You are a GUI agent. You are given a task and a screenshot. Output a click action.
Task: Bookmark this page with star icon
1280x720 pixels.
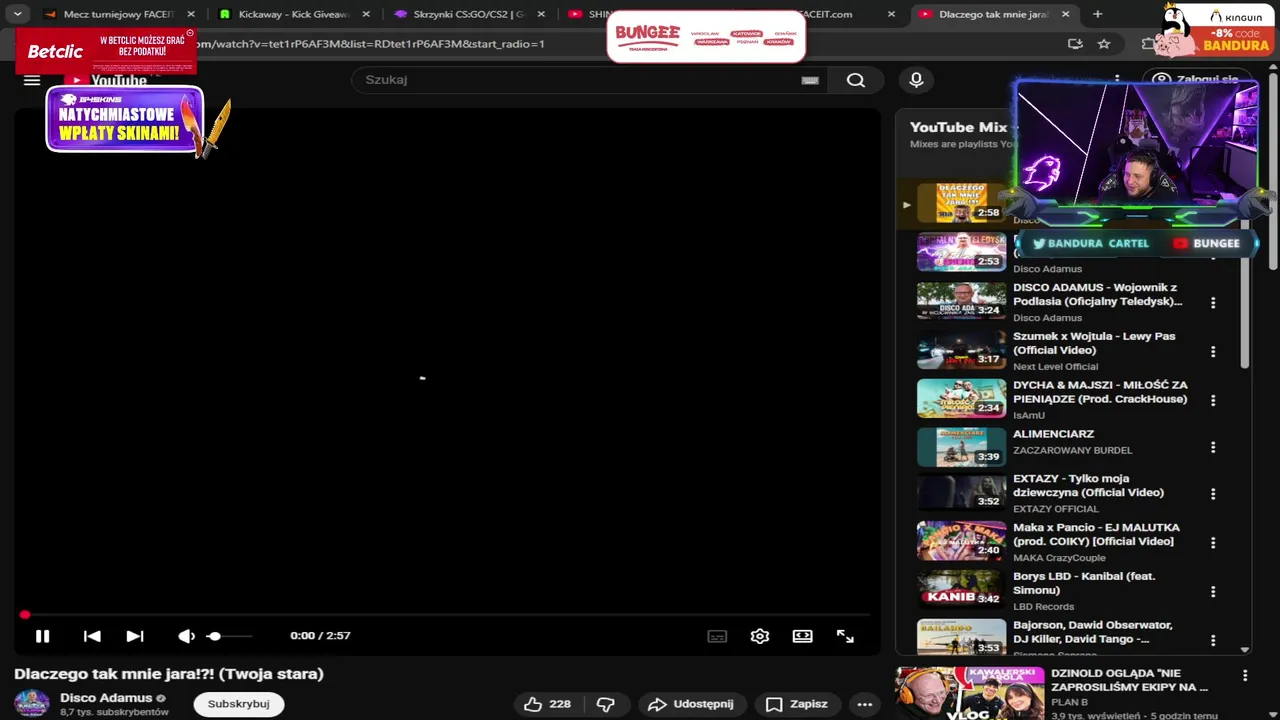(x=1104, y=44)
